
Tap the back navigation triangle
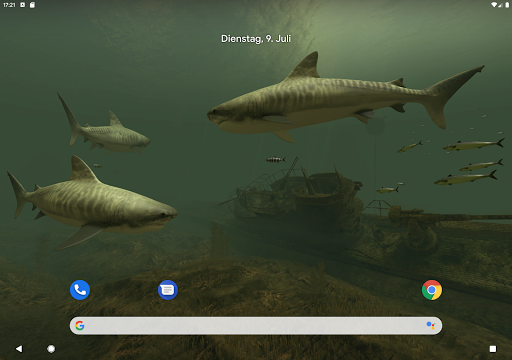(19, 349)
